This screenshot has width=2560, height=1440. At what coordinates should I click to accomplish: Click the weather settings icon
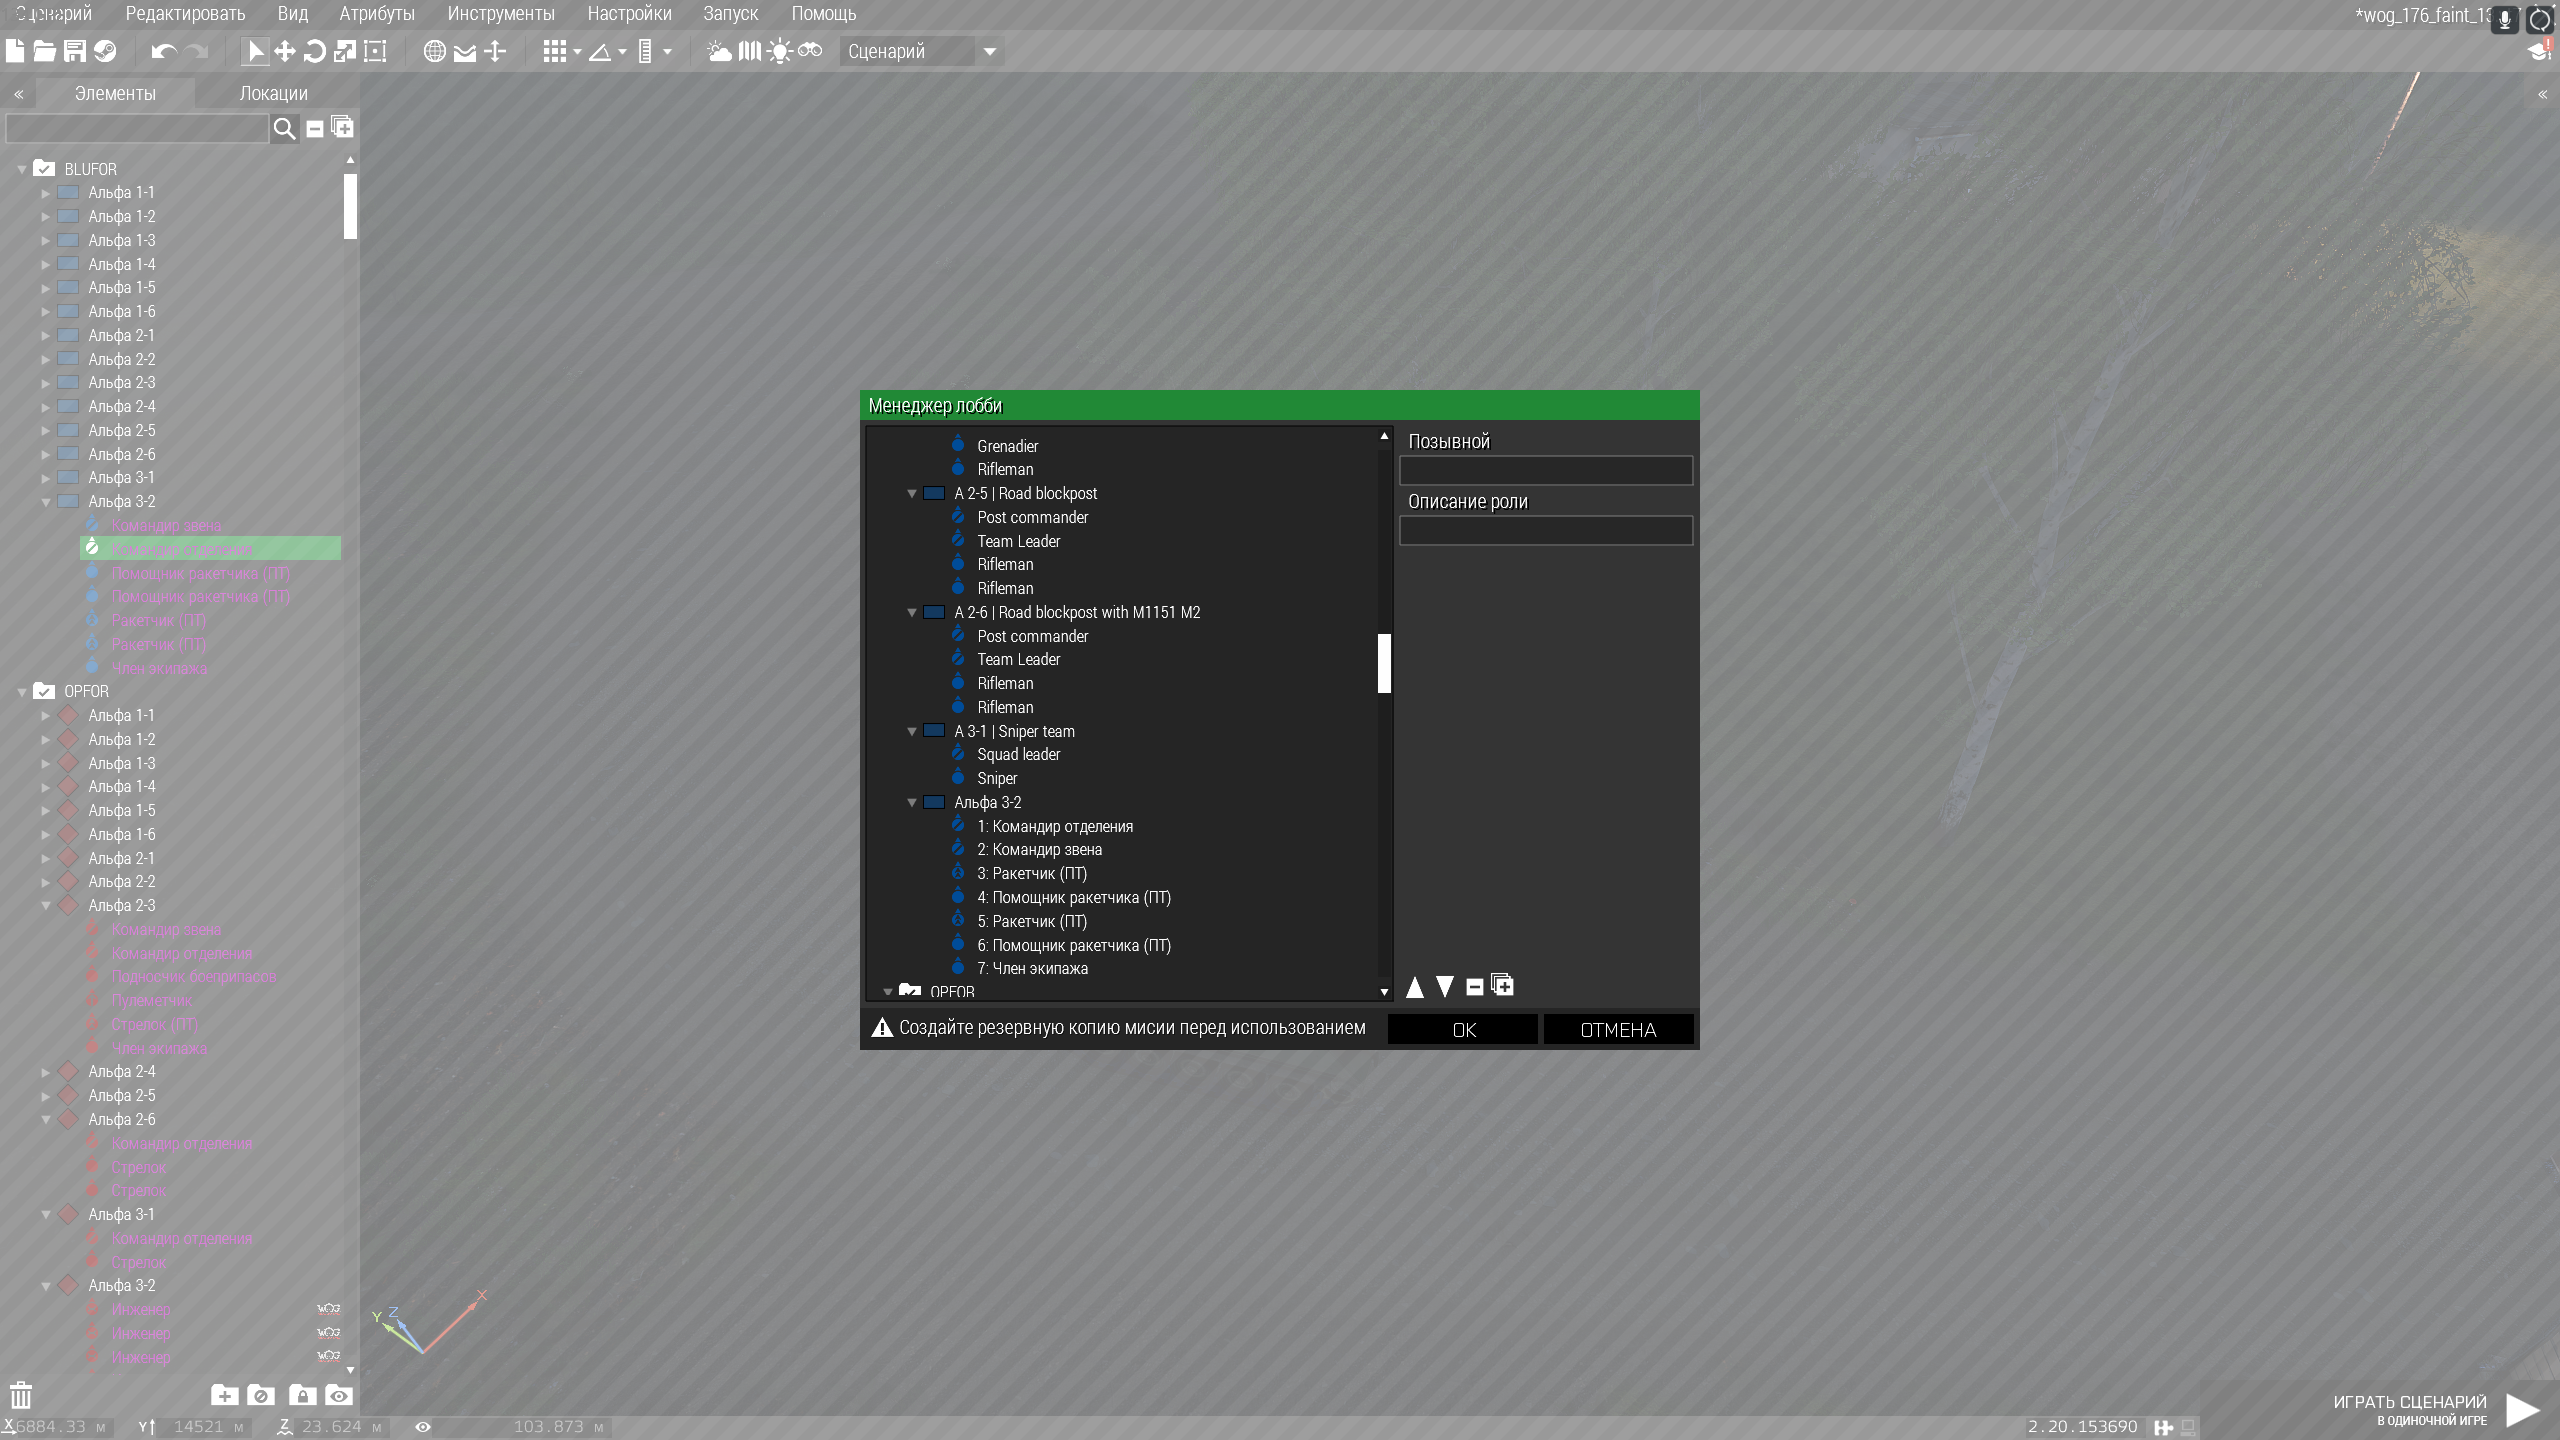point(719,51)
